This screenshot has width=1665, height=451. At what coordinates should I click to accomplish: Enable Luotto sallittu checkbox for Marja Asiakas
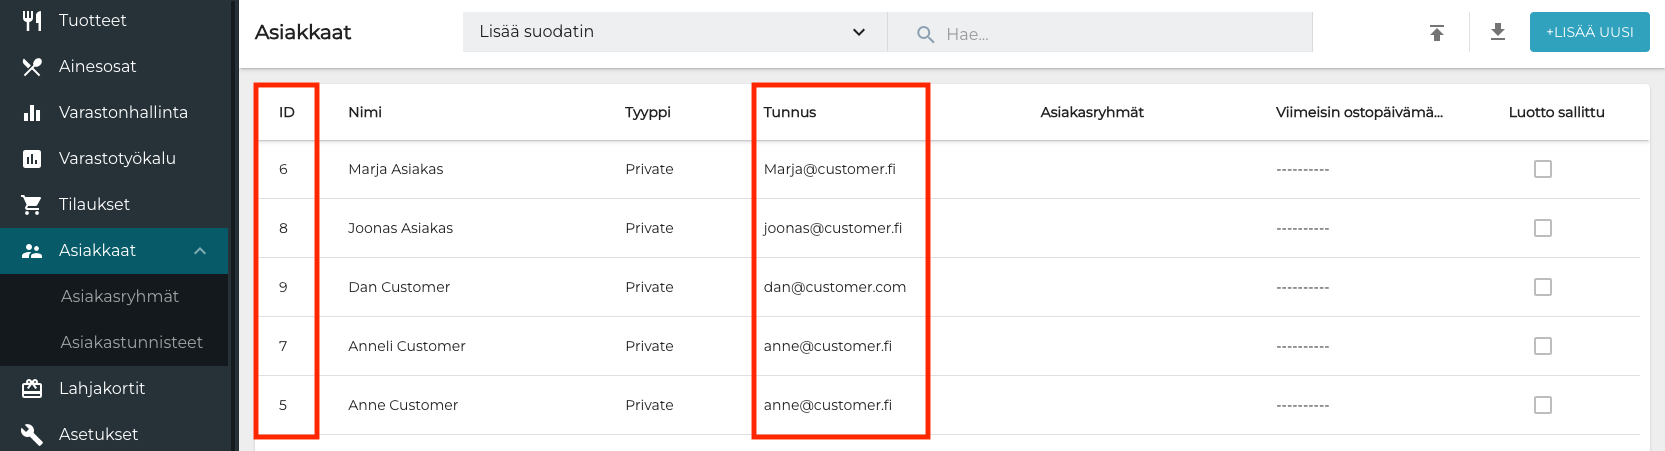1543,169
